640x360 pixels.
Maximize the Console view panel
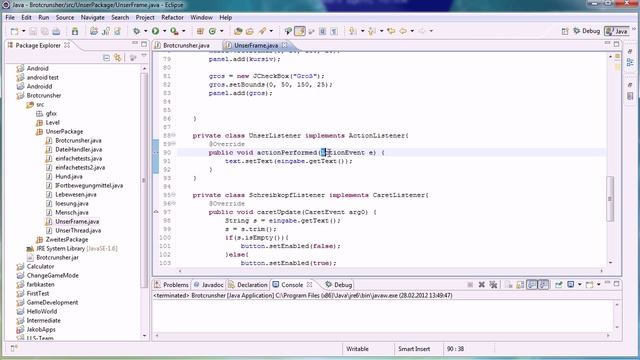(x=616, y=284)
